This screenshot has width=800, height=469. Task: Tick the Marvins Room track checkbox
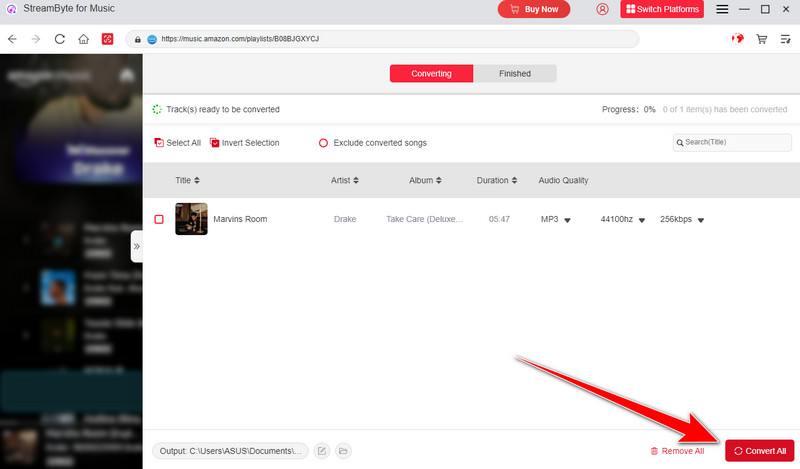click(x=159, y=219)
